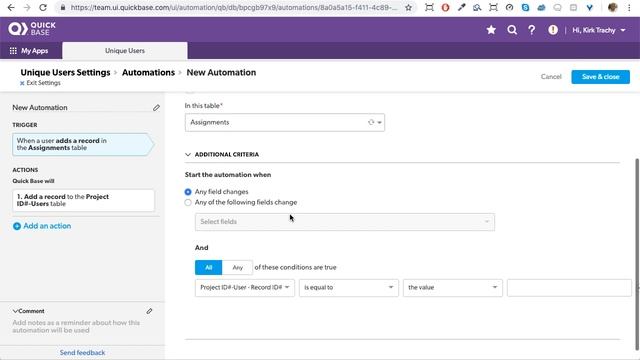The image size is (640, 360).
Task: Click the blue cloud extension icon
Action: point(541,7)
